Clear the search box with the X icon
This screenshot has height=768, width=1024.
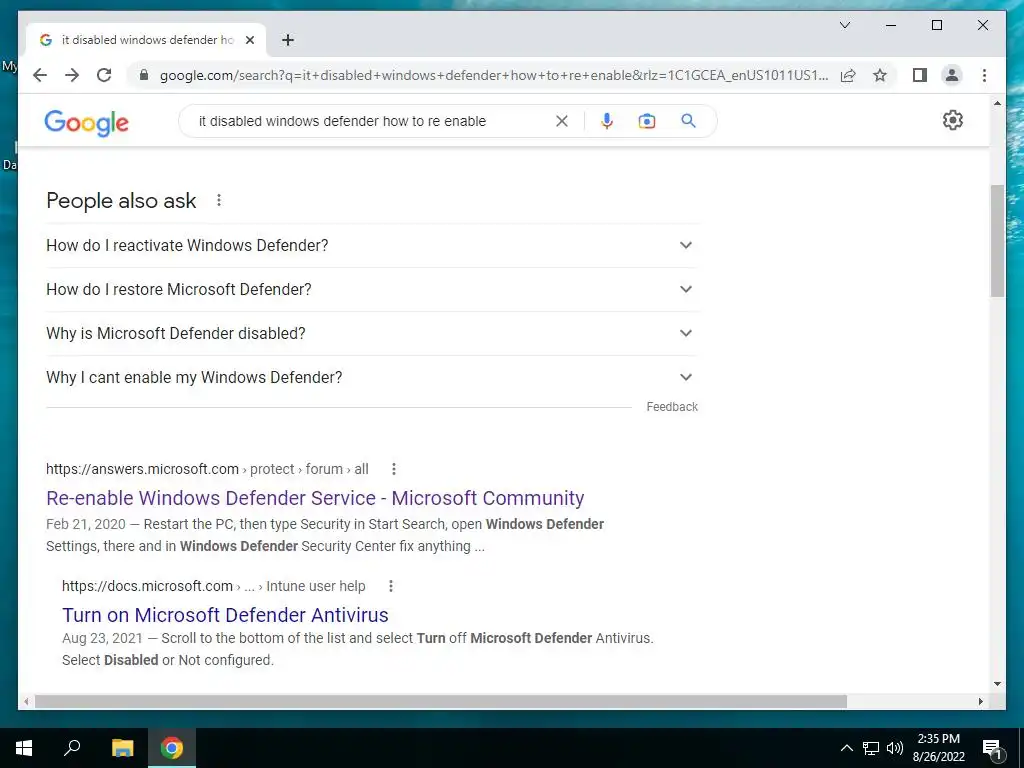click(562, 121)
